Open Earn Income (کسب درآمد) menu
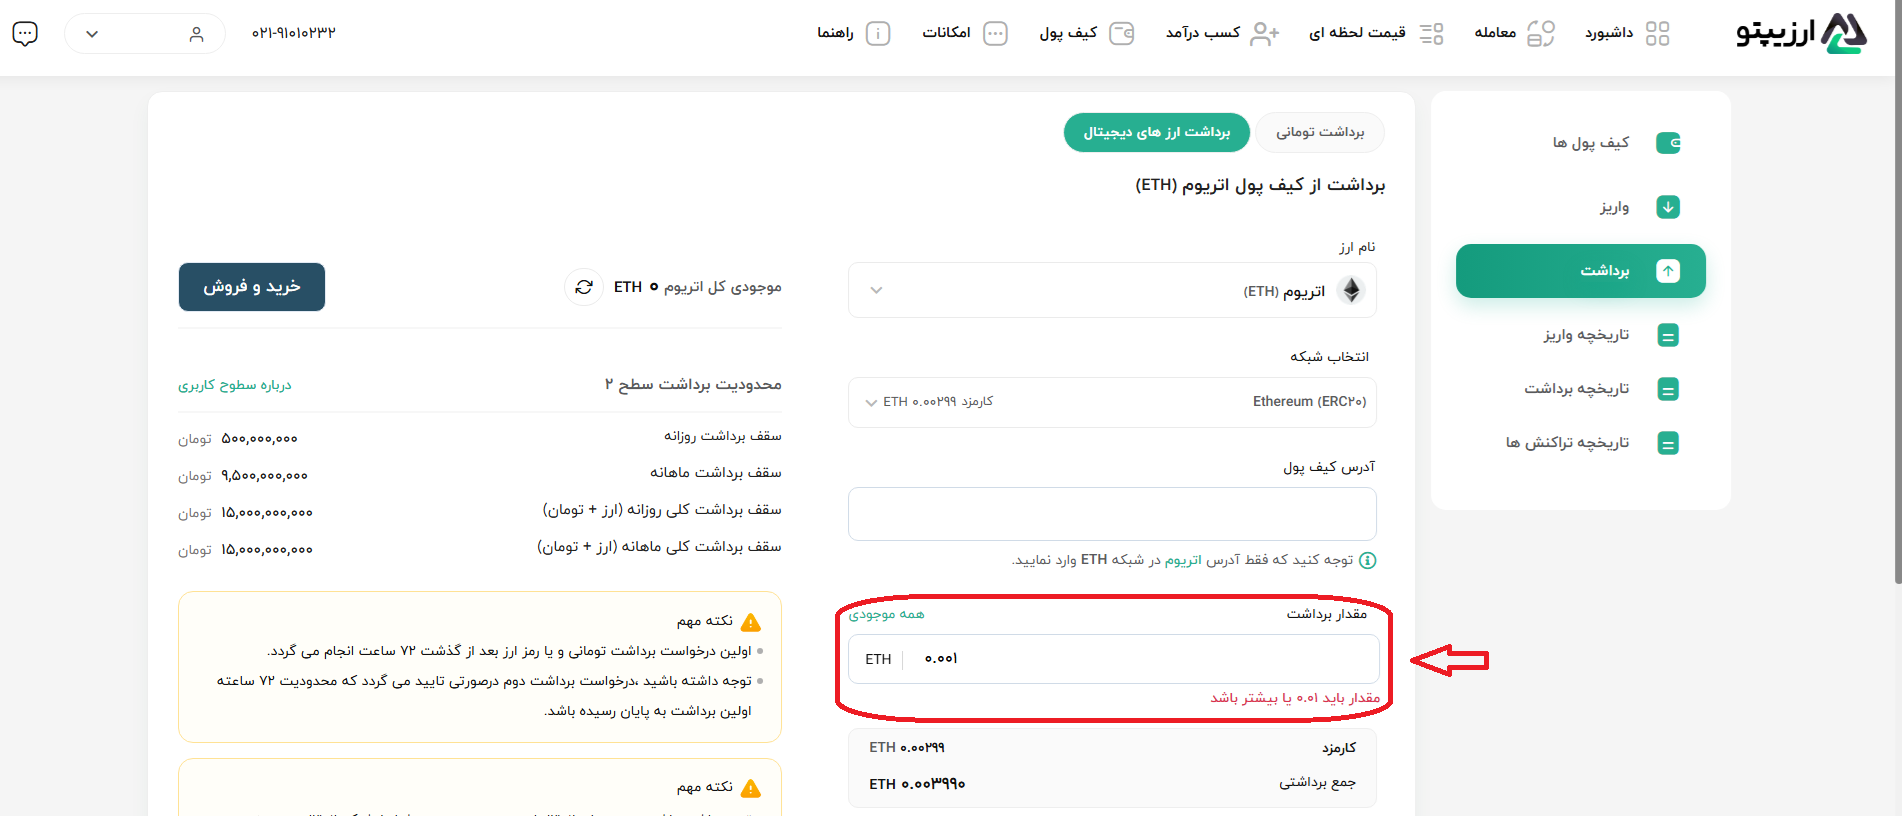The width and height of the screenshot is (1902, 816). click(1203, 33)
